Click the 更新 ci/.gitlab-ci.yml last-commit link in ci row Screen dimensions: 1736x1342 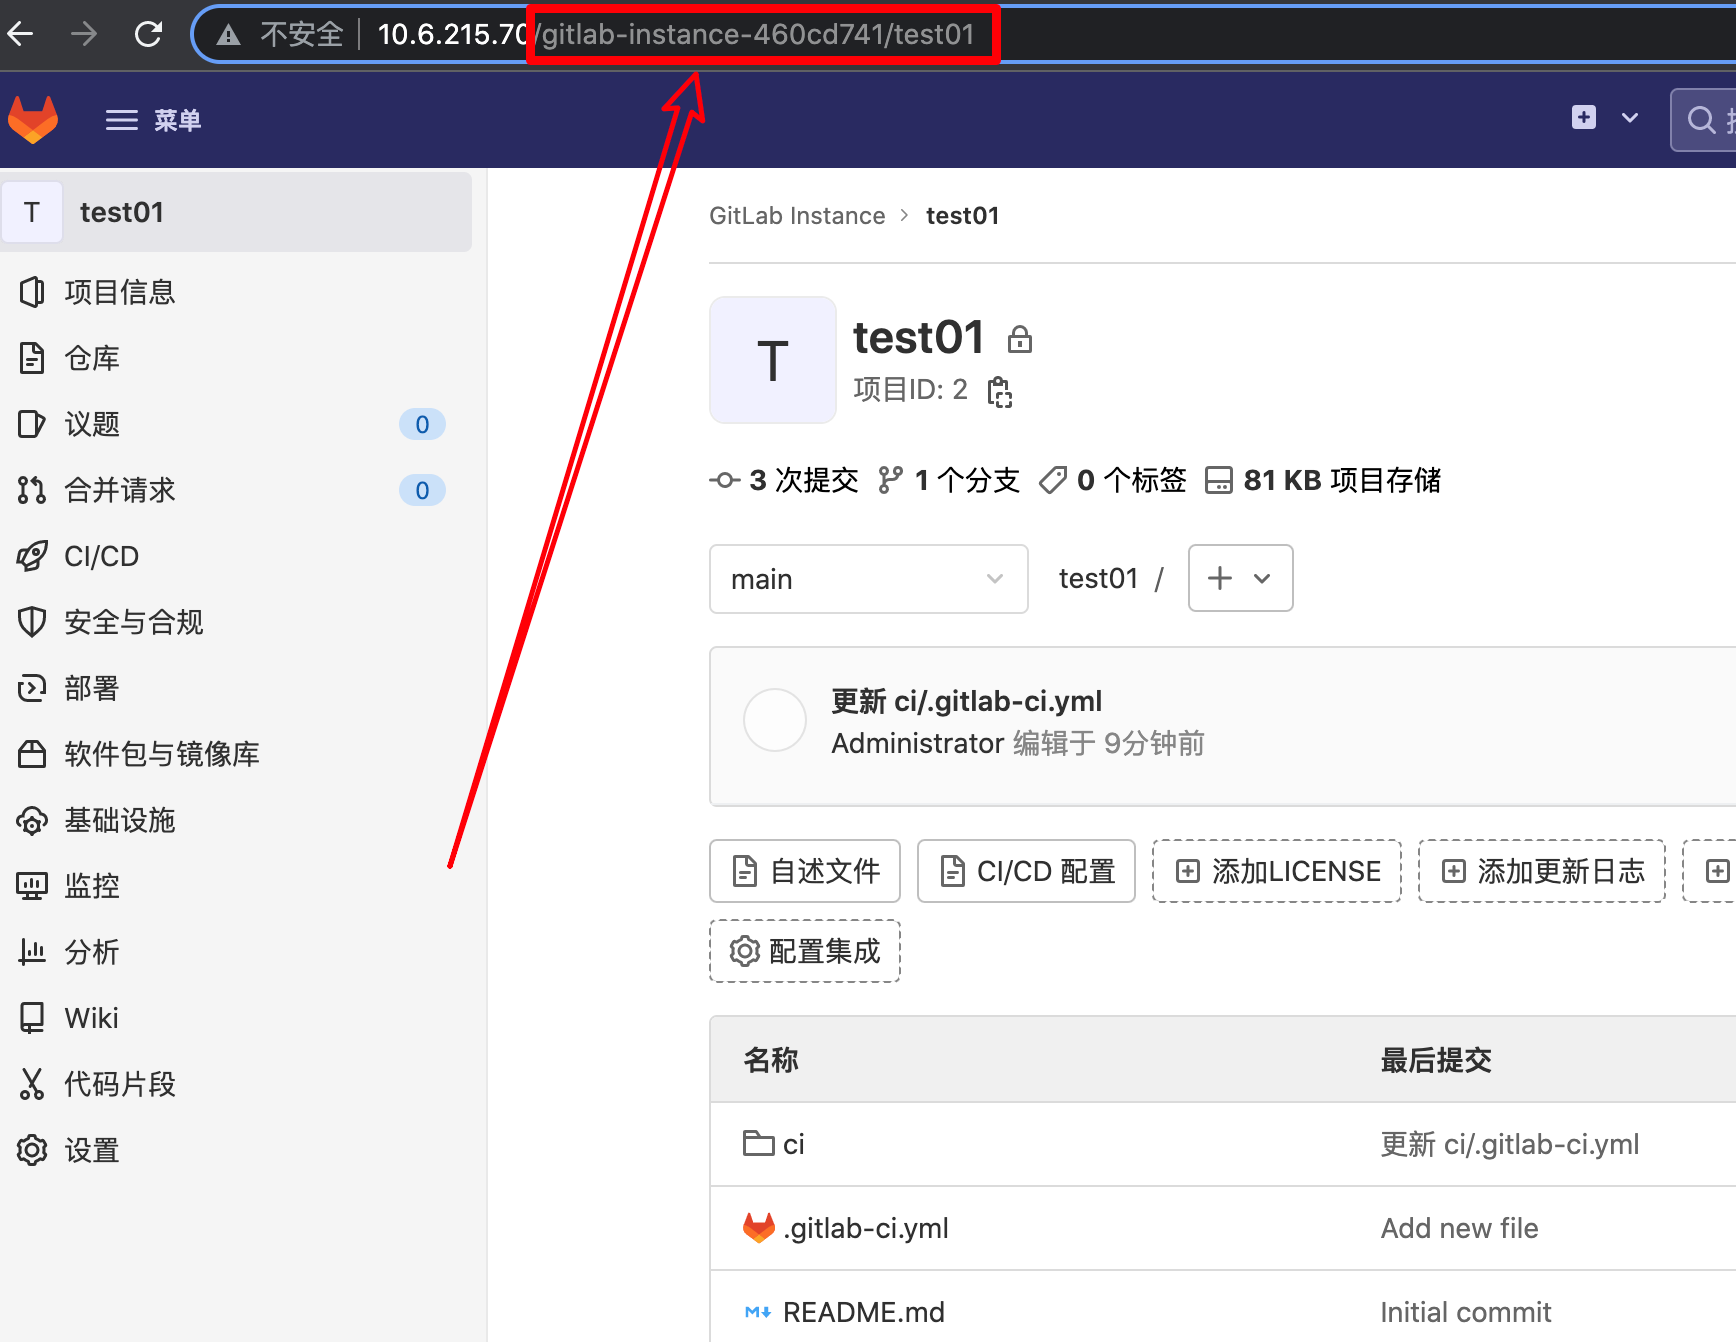click(1510, 1144)
